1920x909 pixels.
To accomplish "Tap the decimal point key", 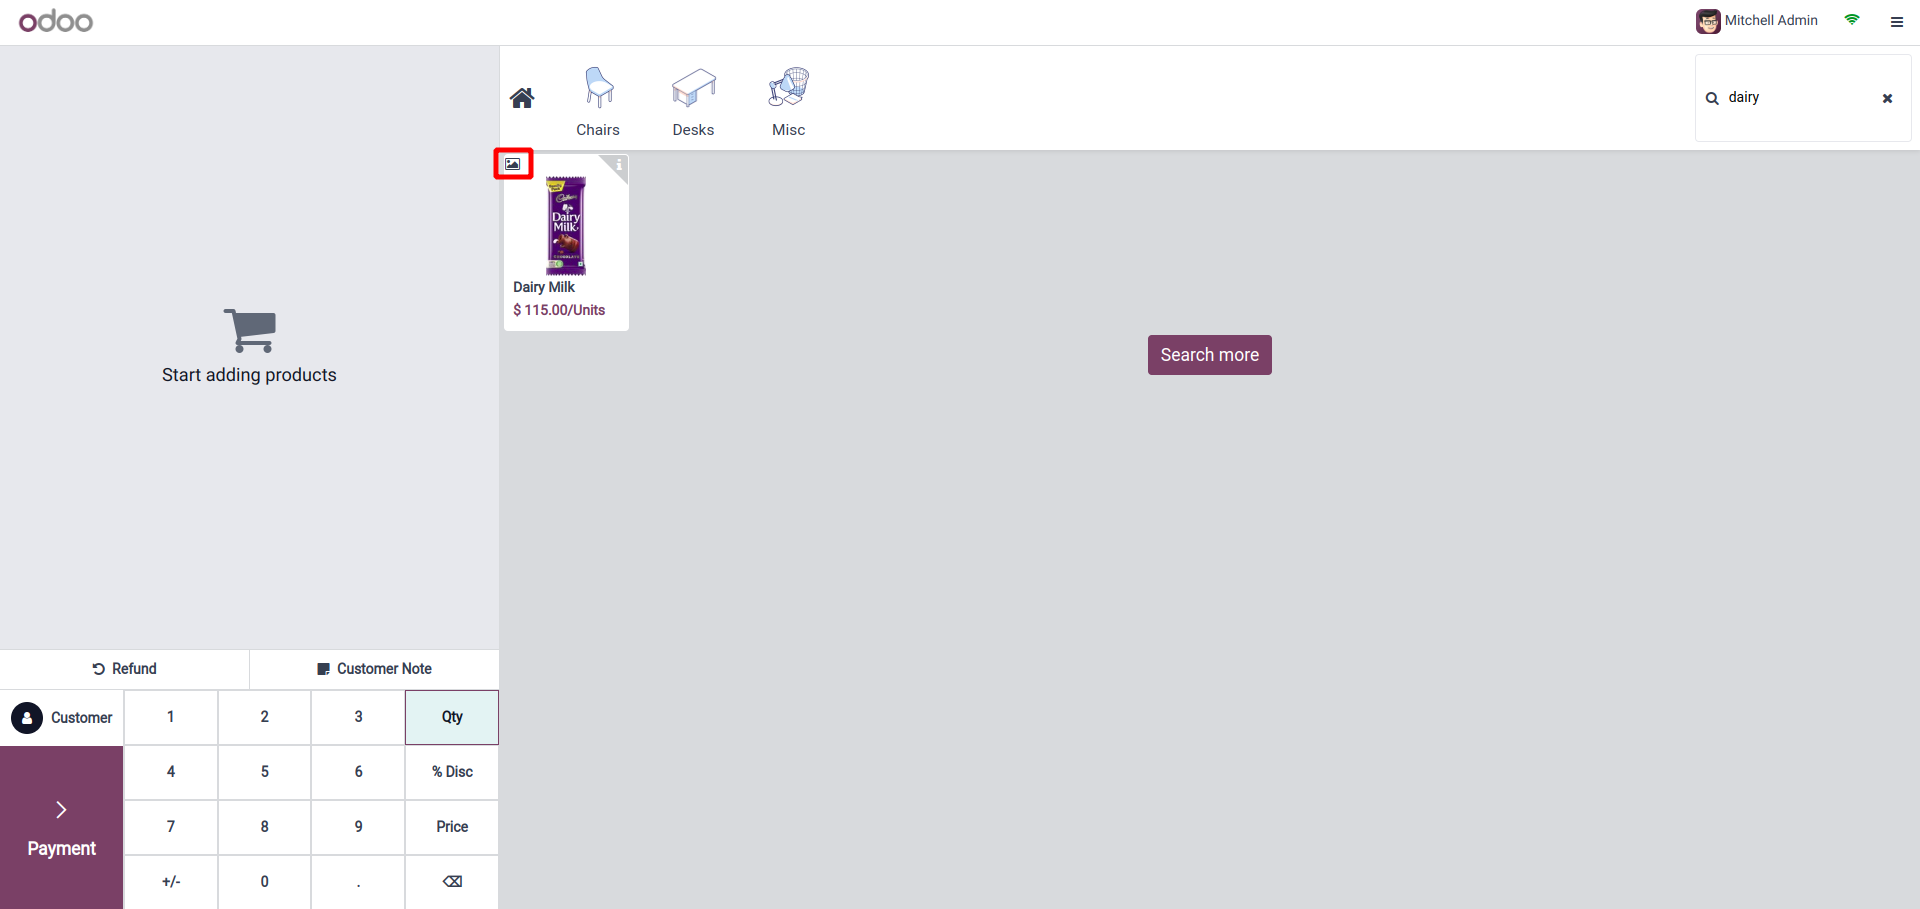I will pos(358,882).
